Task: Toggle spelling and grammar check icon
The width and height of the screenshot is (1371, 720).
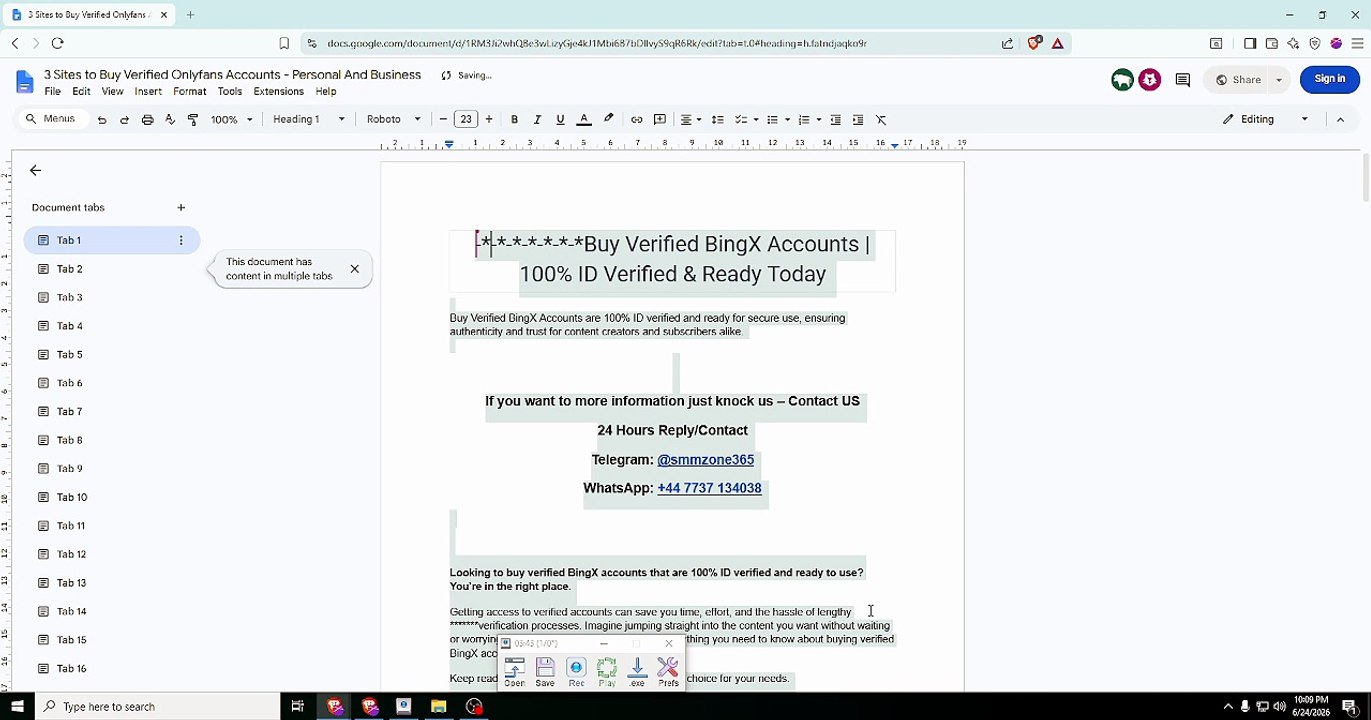Action: 170,120
